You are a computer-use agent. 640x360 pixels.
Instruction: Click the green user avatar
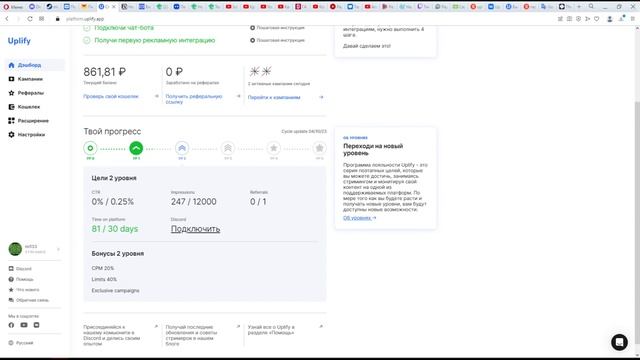tap(15, 249)
